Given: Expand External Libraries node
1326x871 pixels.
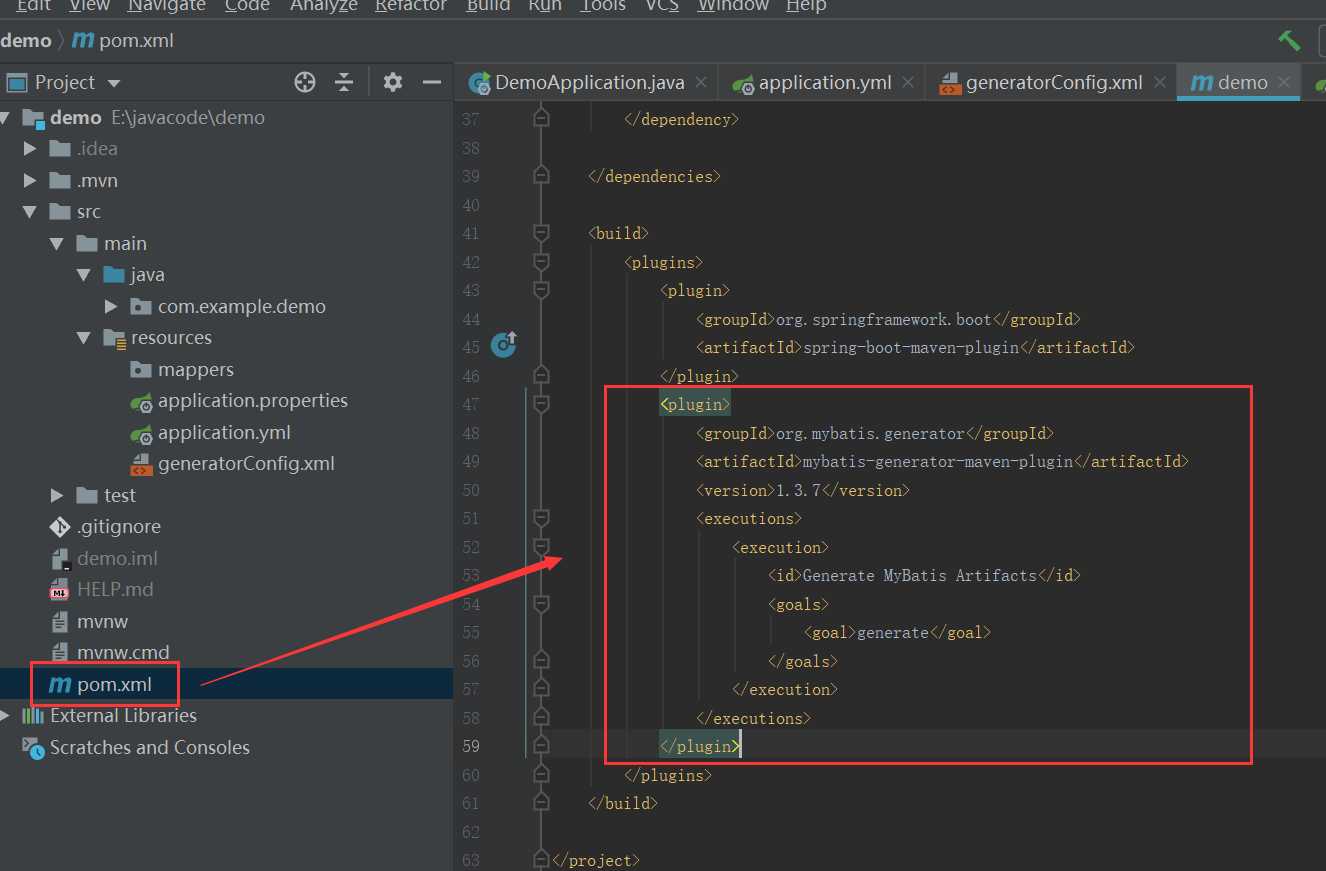Looking at the screenshot, I should point(4,716).
